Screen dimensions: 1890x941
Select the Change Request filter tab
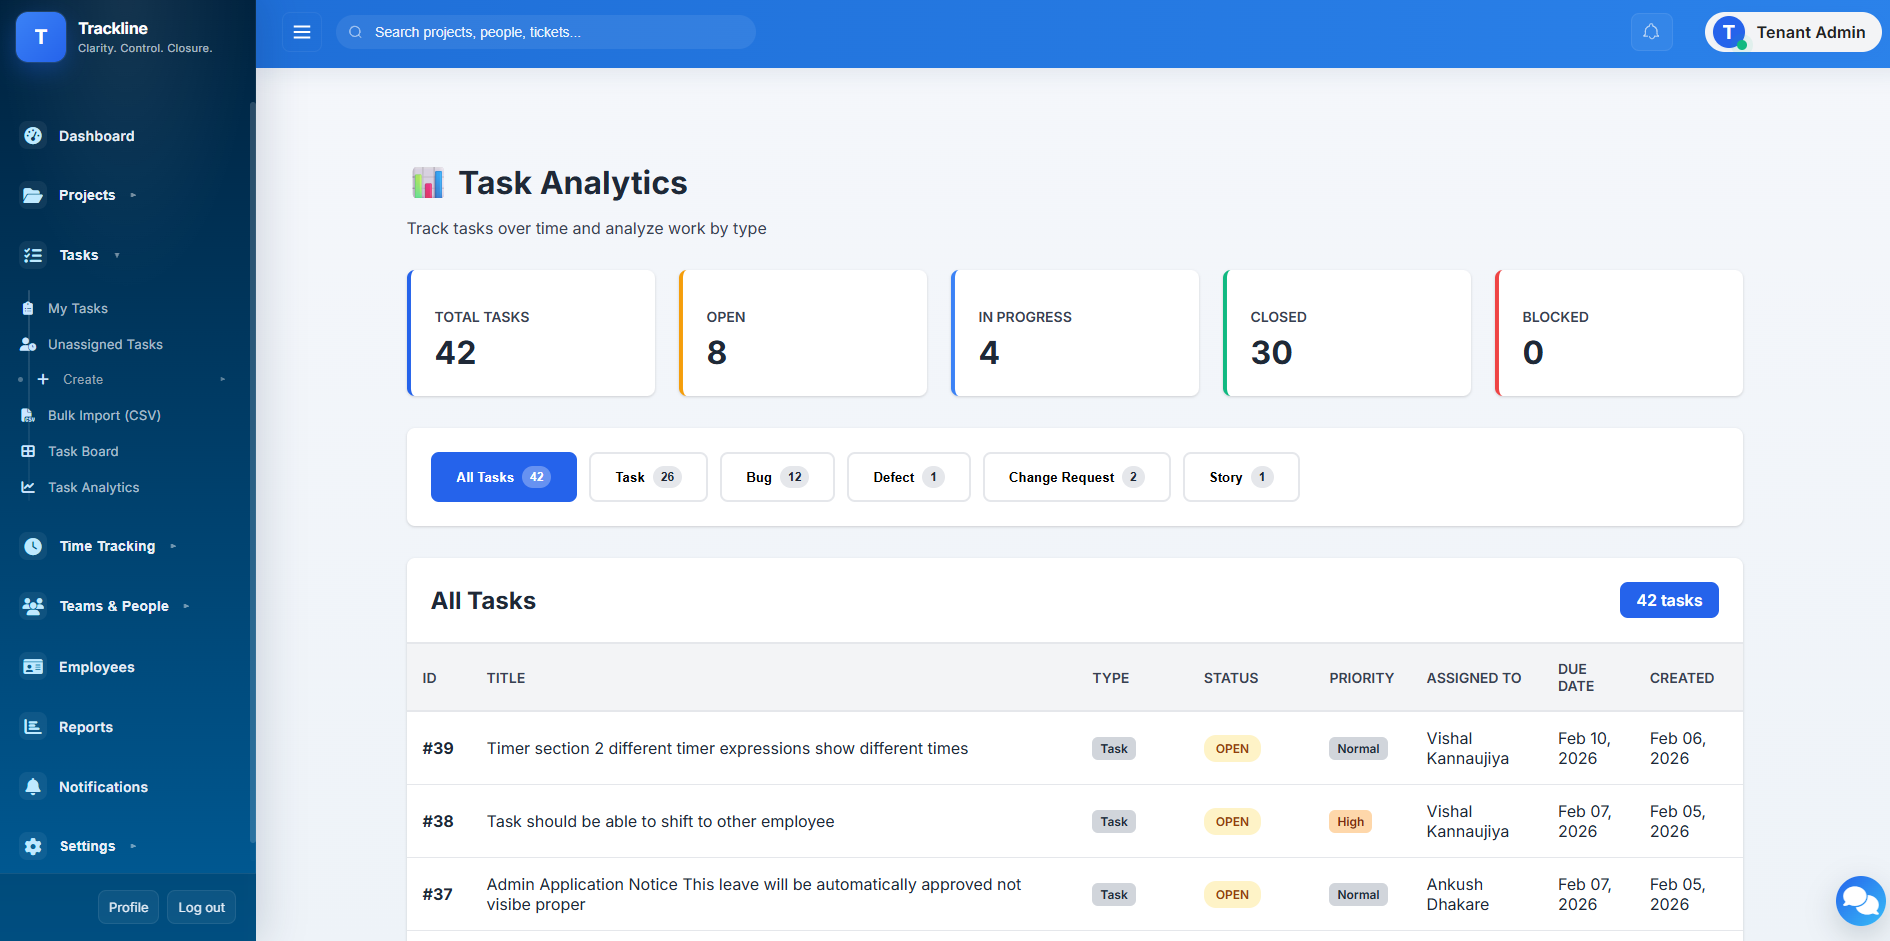pyautogui.click(x=1075, y=477)
